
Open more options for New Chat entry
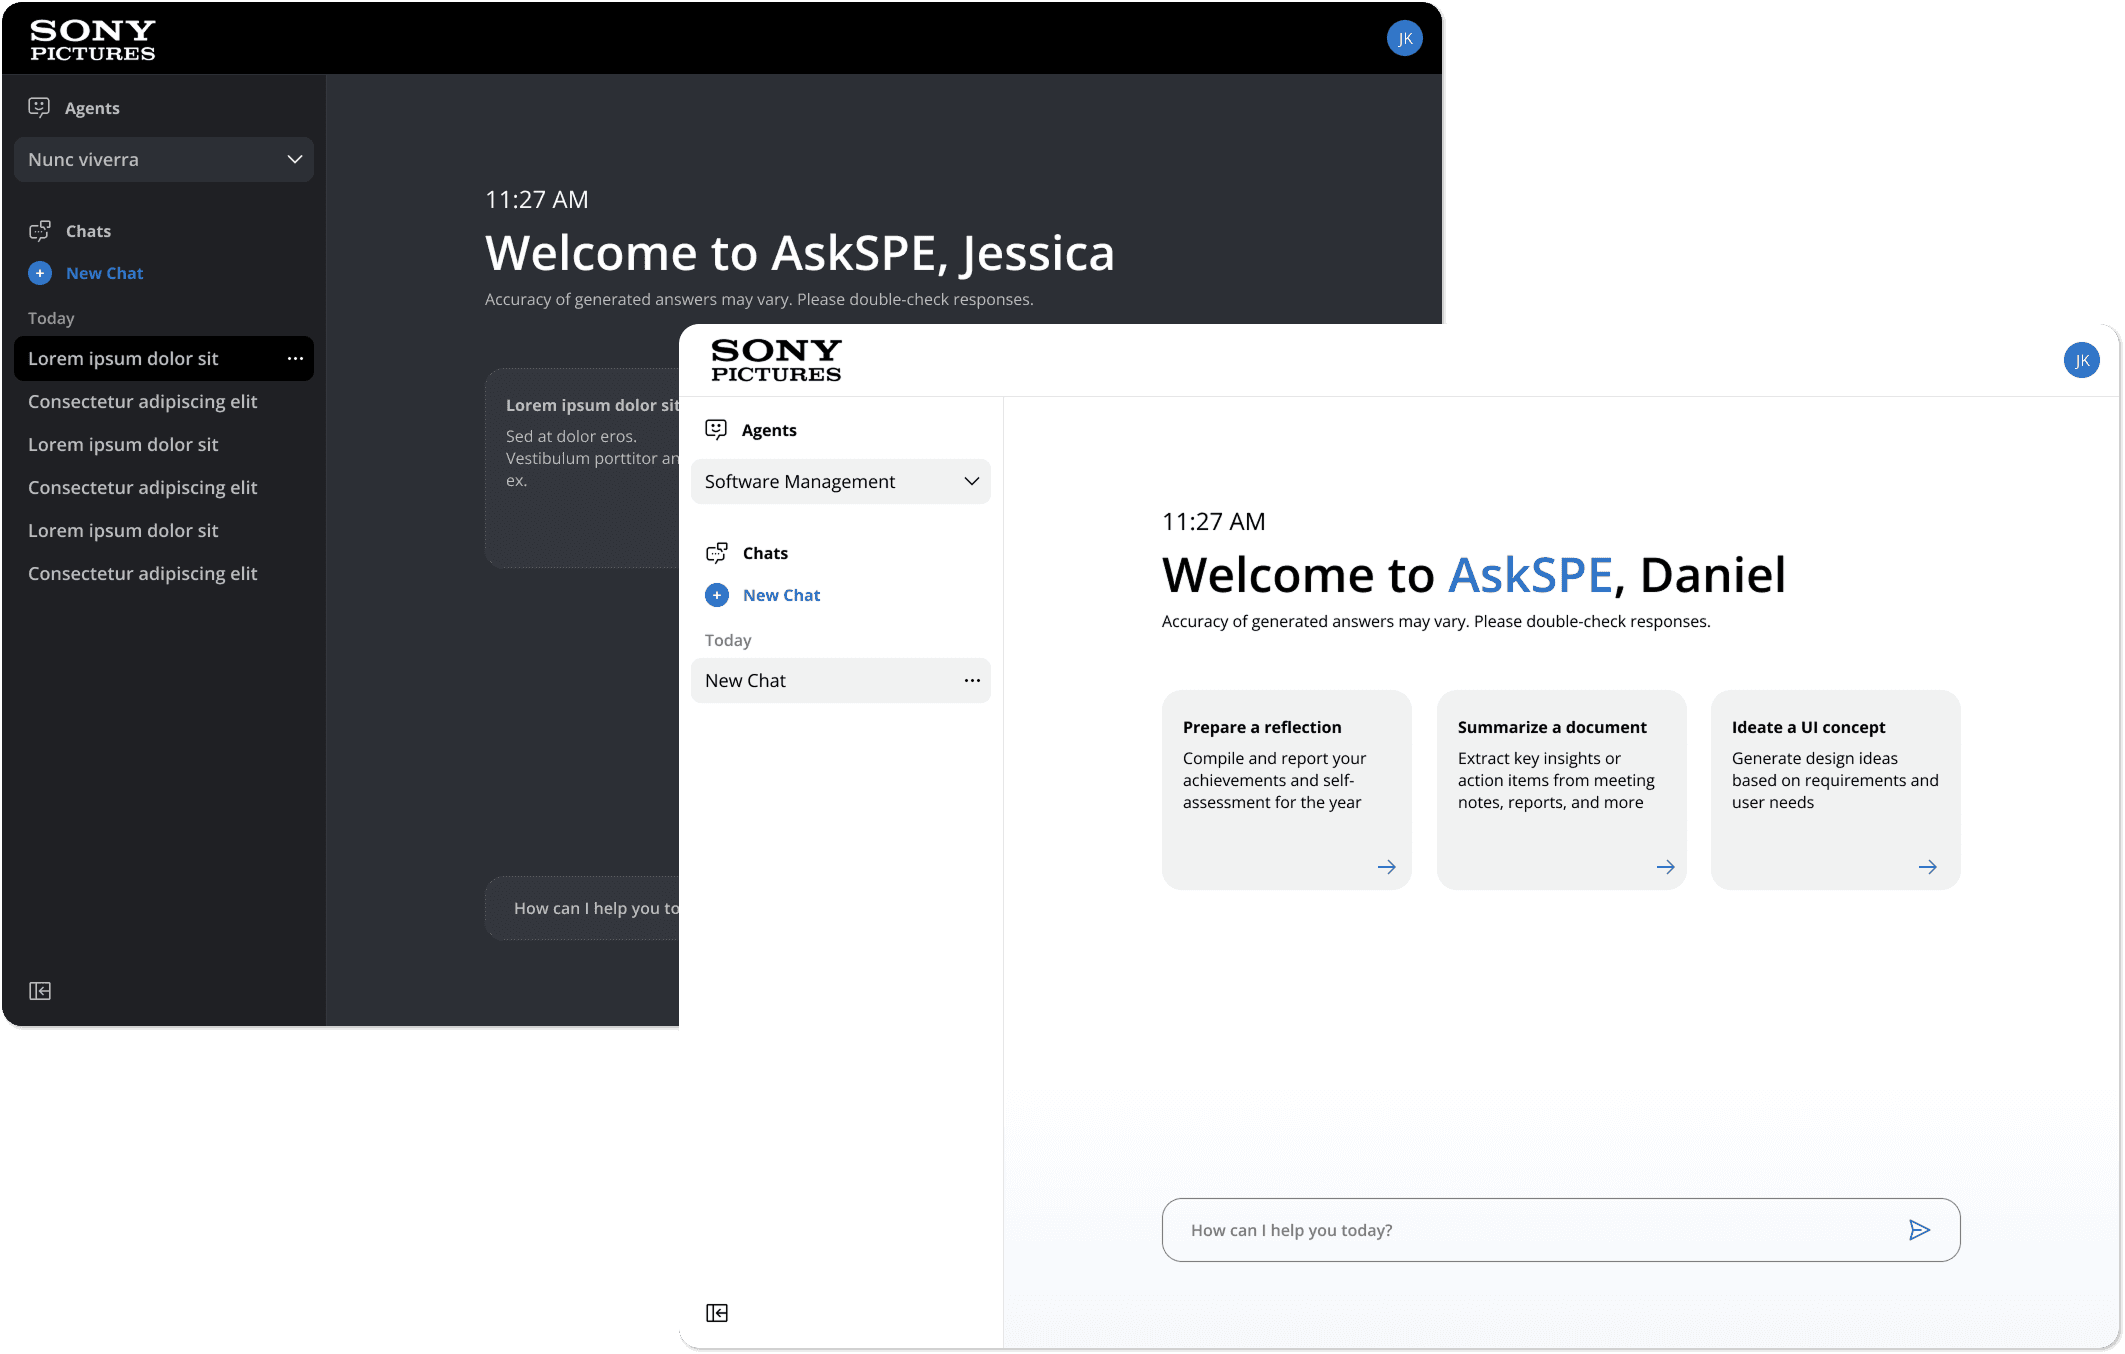pyautogui.click(x=972, y=680)
